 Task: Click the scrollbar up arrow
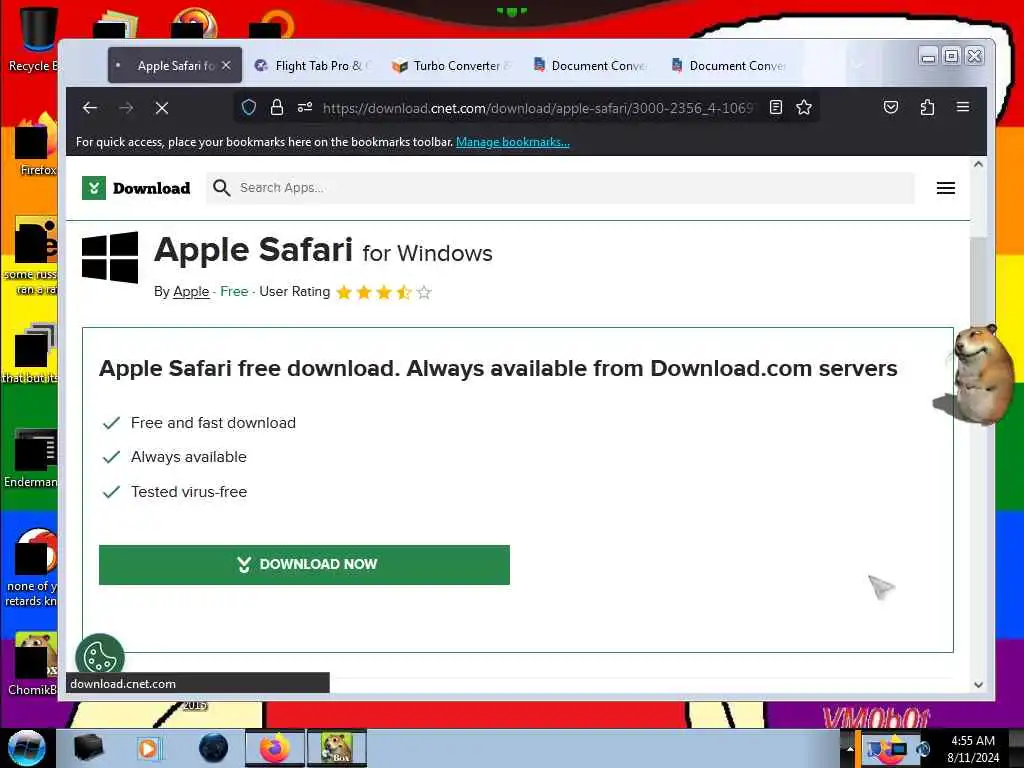[x=978, y=165]
